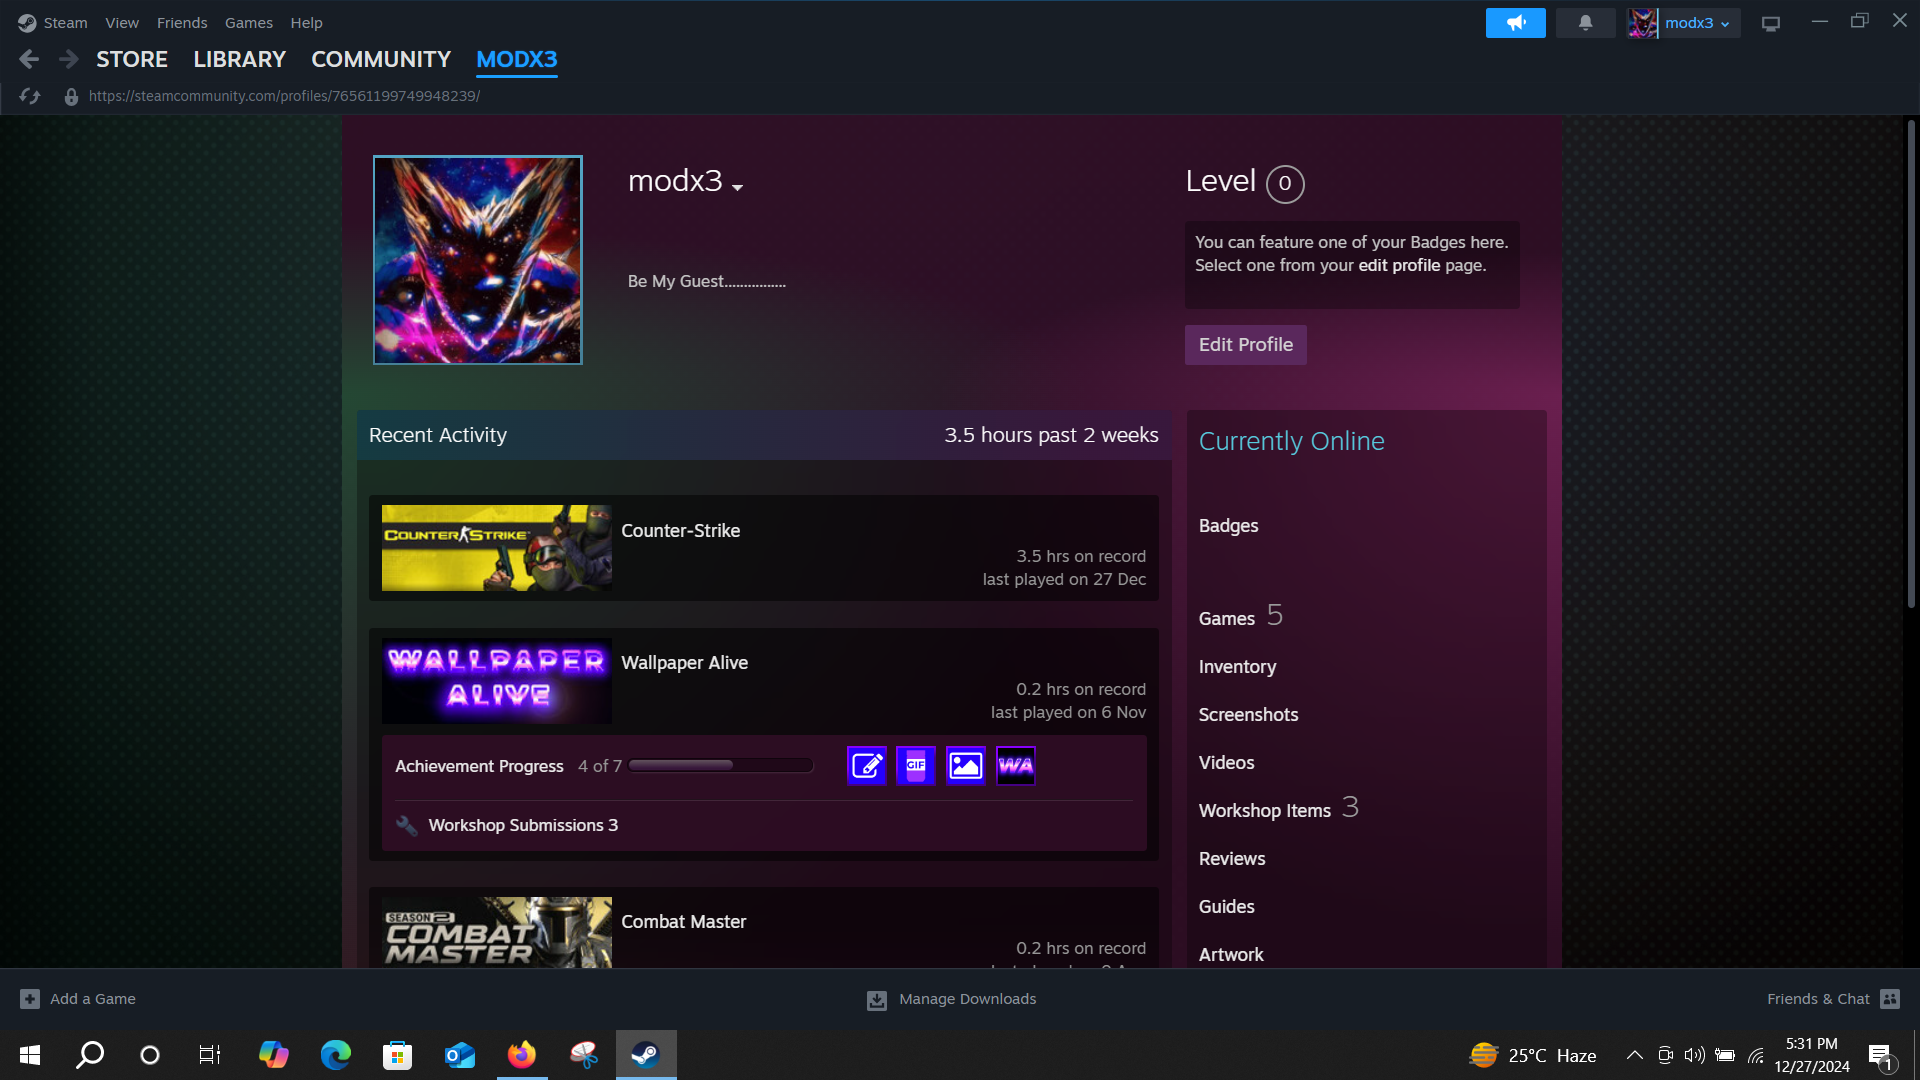Click the GIF achievement icon

[915, 766]
